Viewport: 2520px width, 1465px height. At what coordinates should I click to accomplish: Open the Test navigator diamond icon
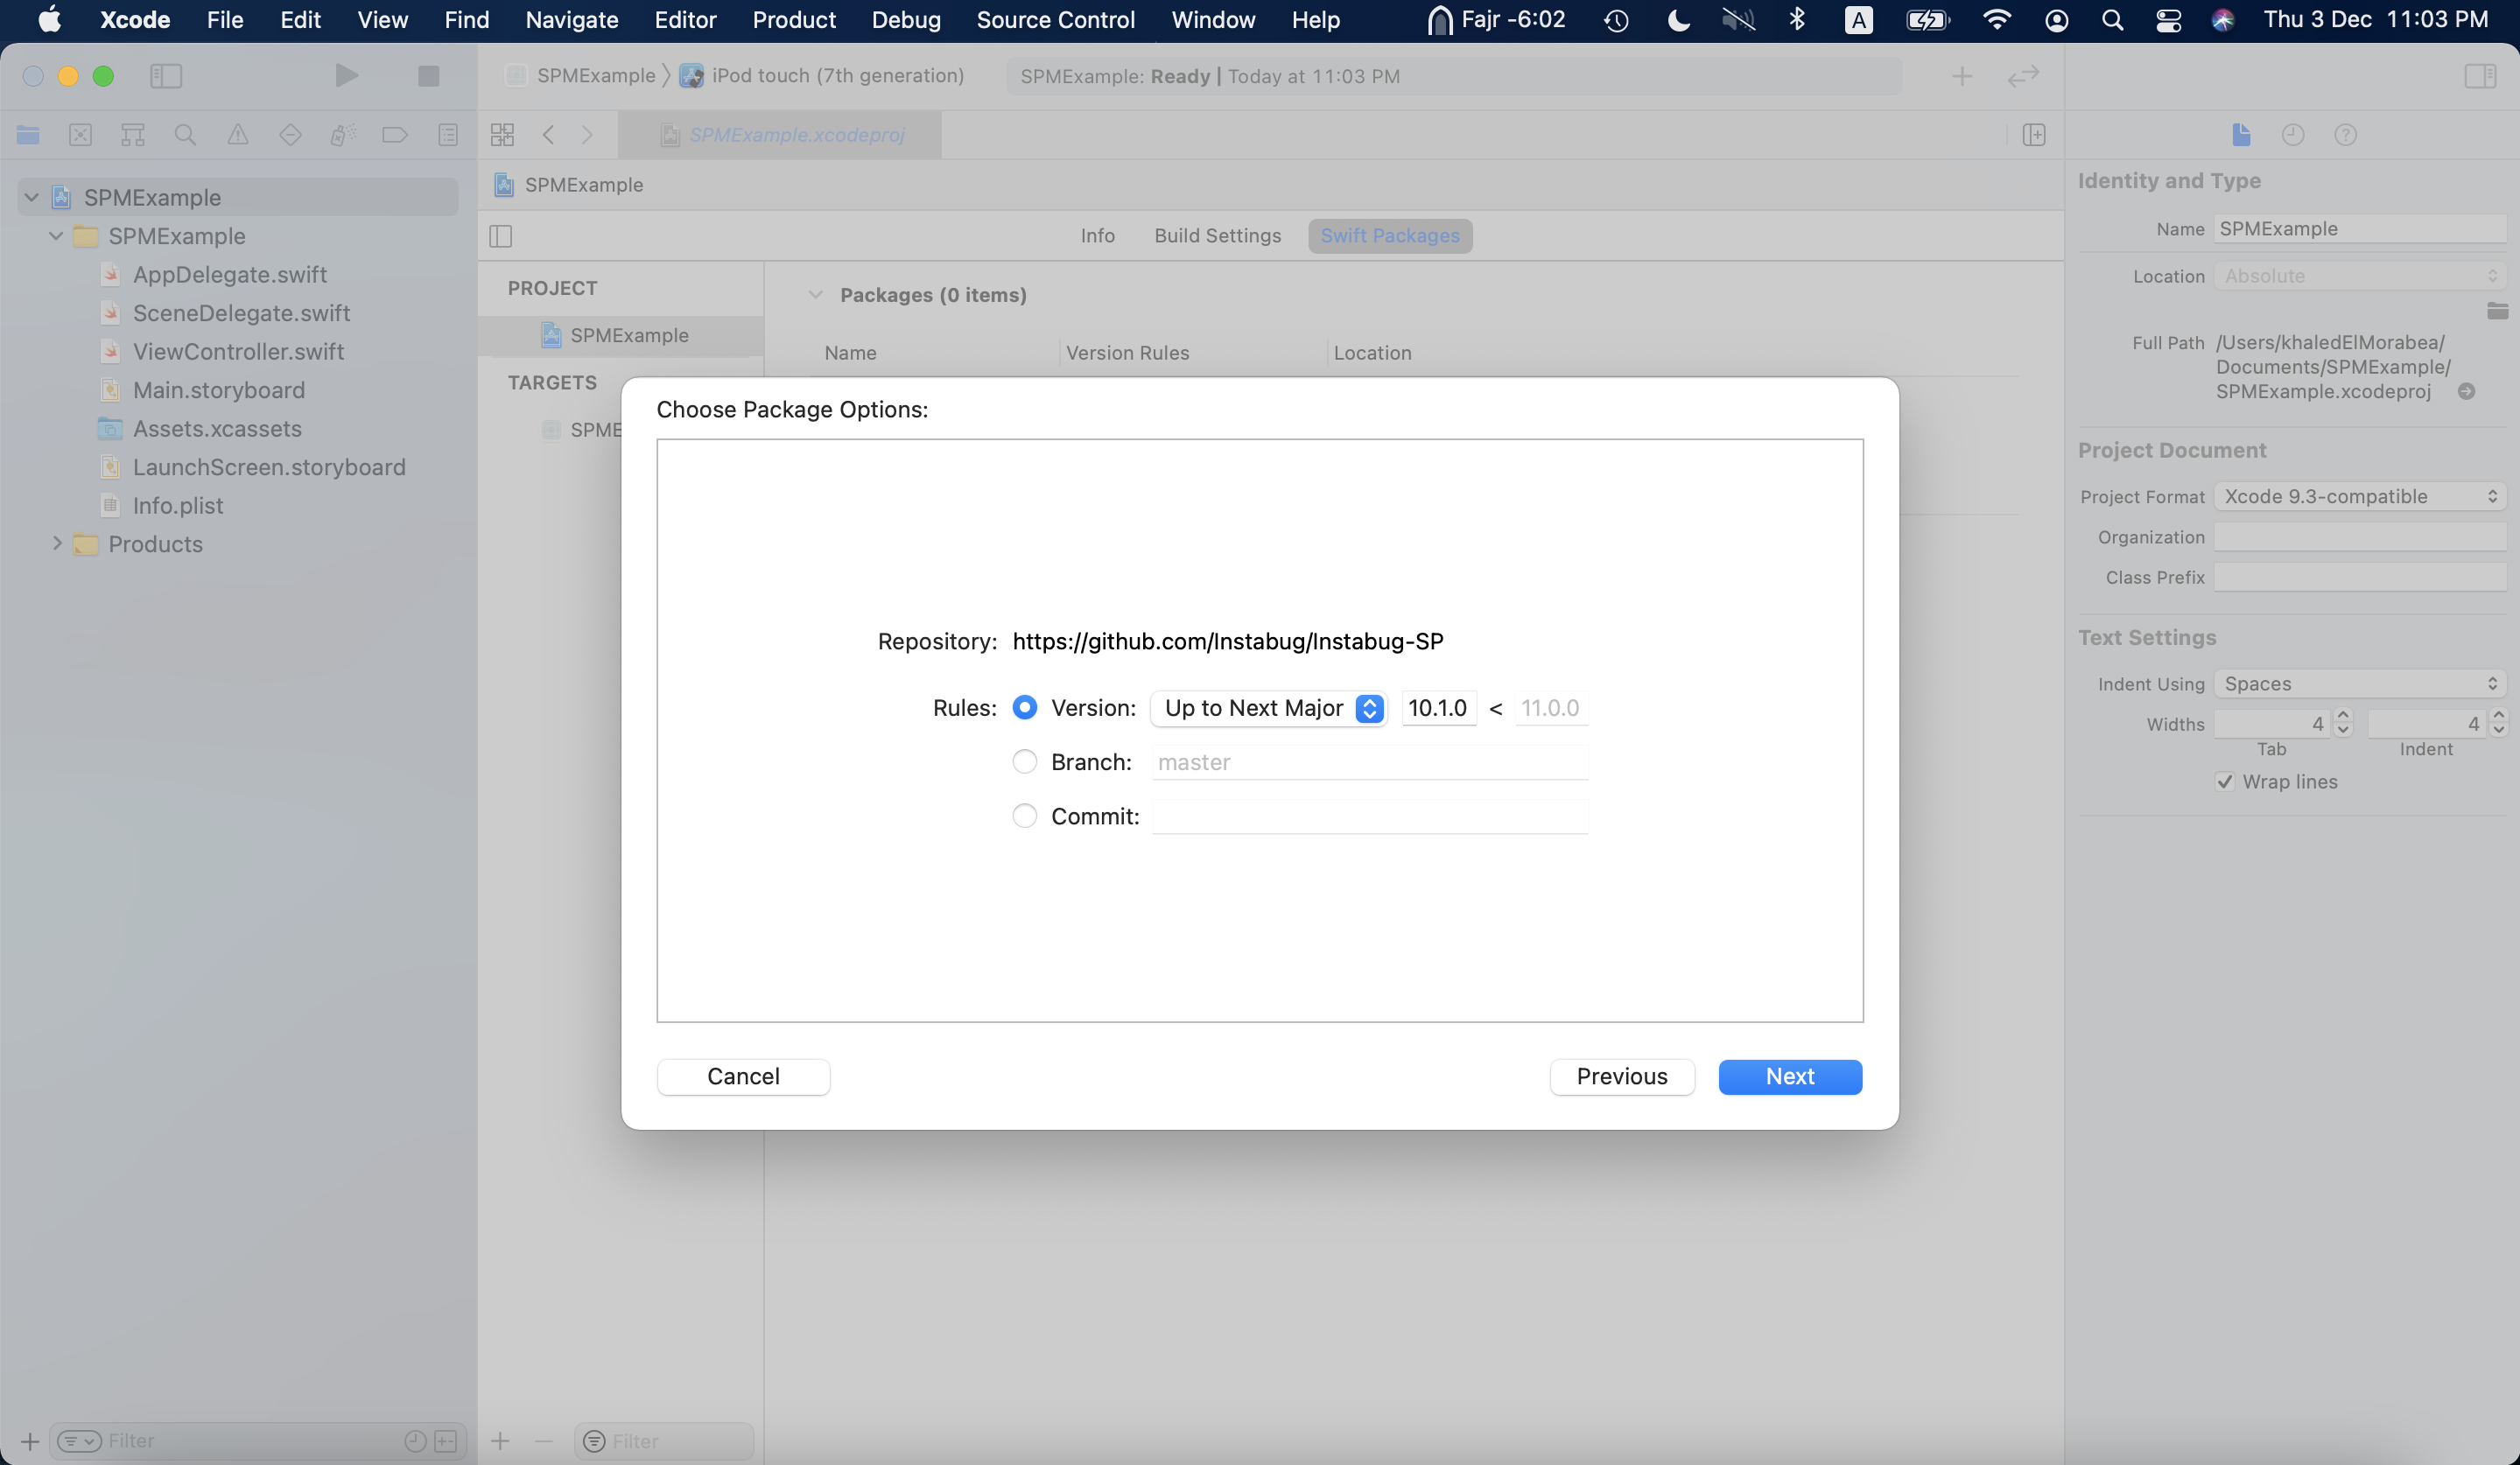coord(290,135)
